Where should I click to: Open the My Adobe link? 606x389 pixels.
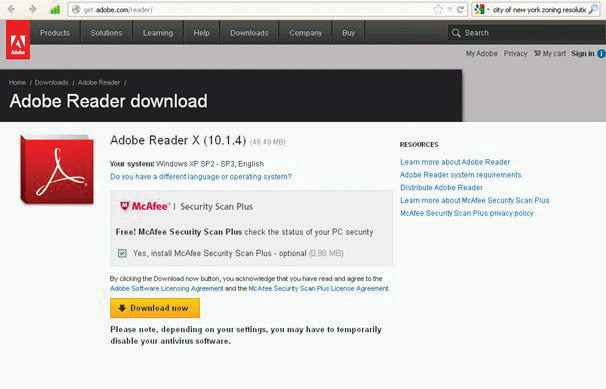pos(482,54)
